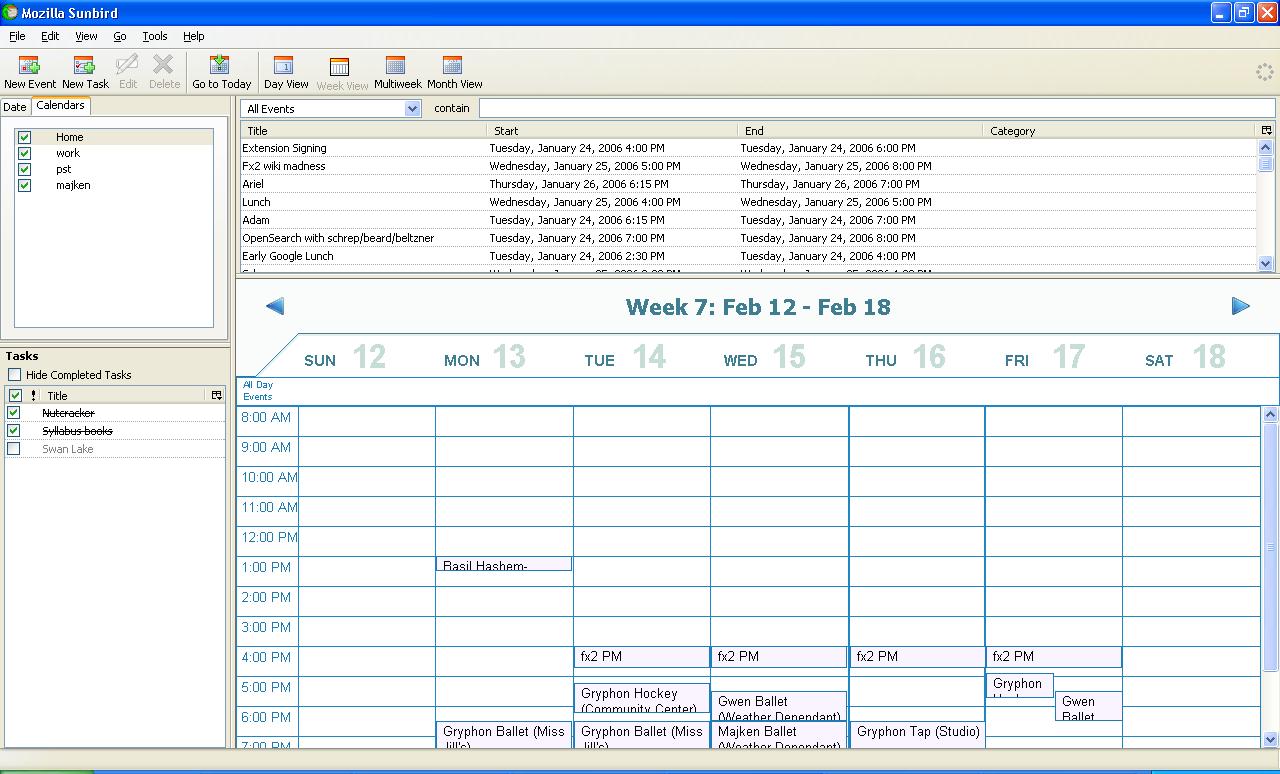Click the New Event toolbar icon
The width and height of the screenshot is (1280, 774).
pos(29,71)
